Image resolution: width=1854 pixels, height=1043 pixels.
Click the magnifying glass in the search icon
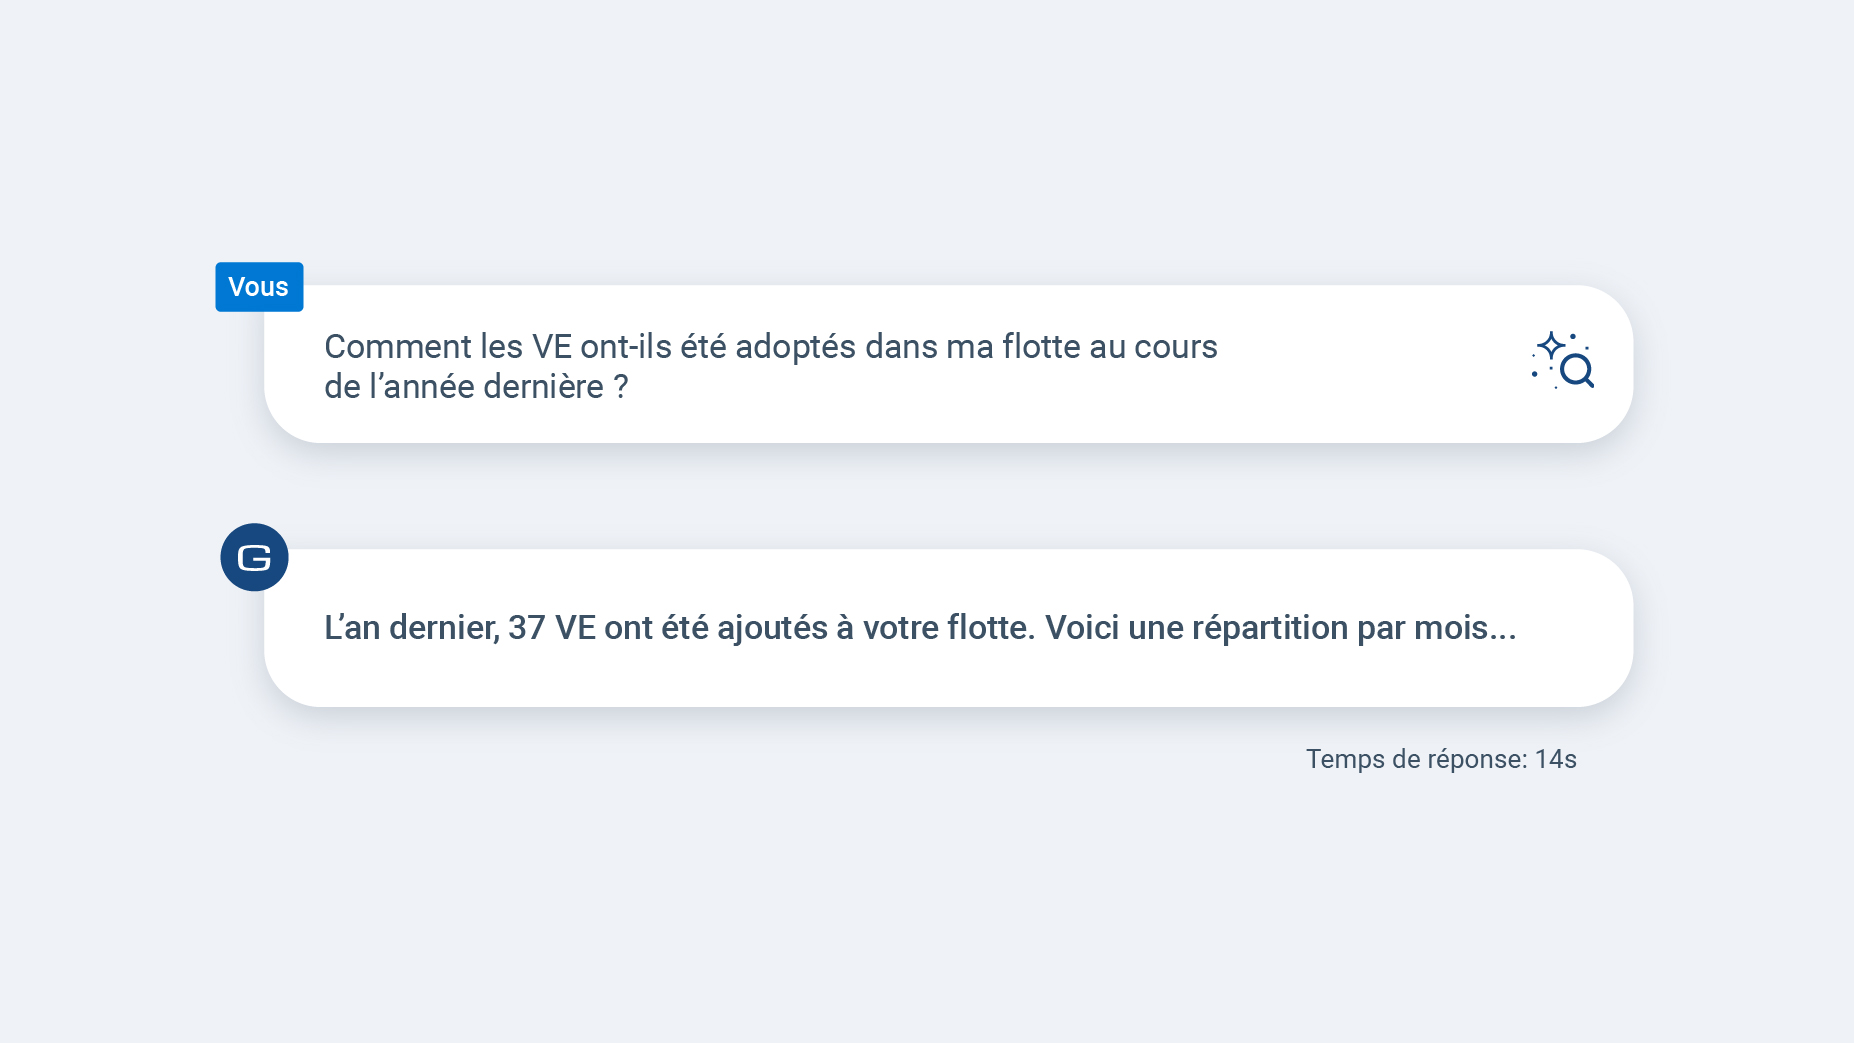click(1576, 370)
